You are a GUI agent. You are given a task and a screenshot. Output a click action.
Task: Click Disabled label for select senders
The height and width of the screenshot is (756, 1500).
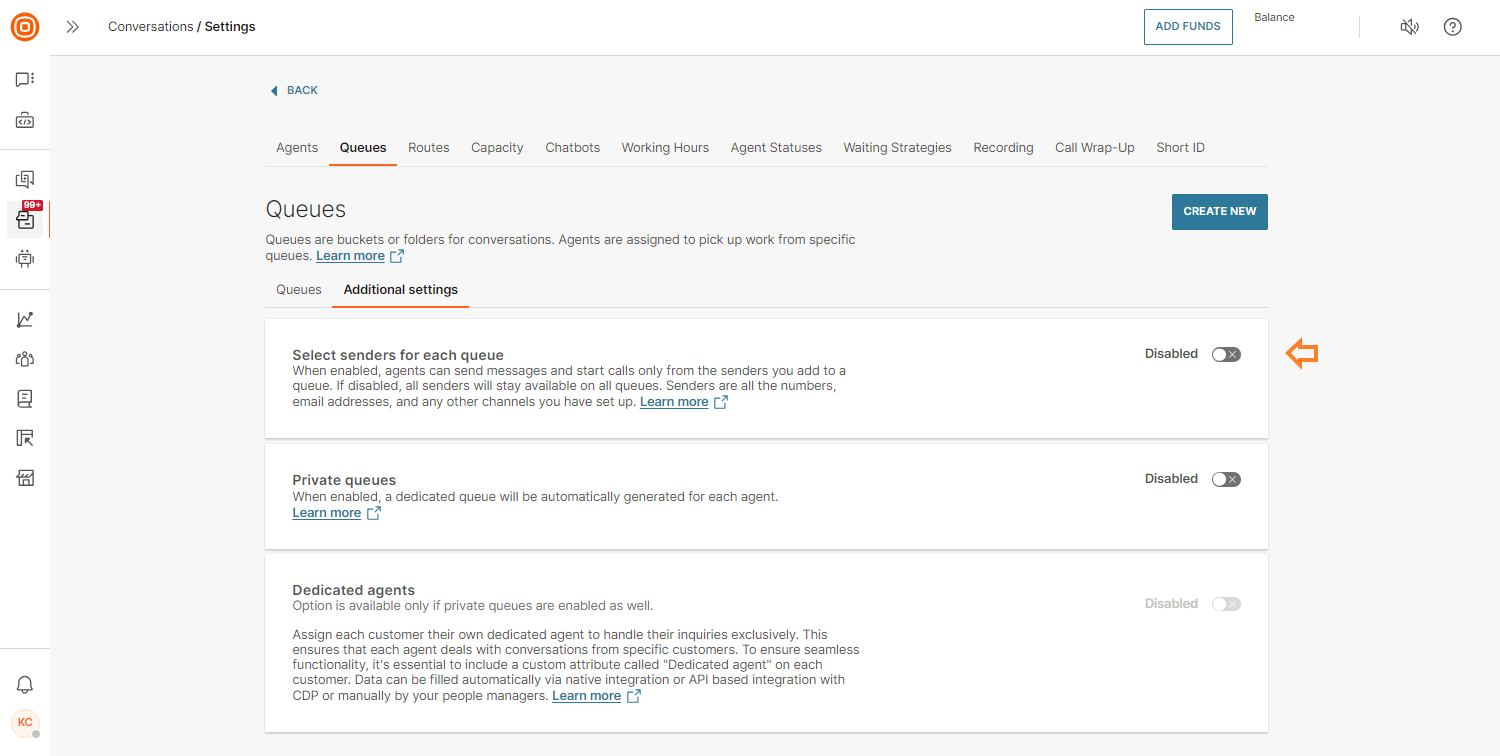[1171, 354]
